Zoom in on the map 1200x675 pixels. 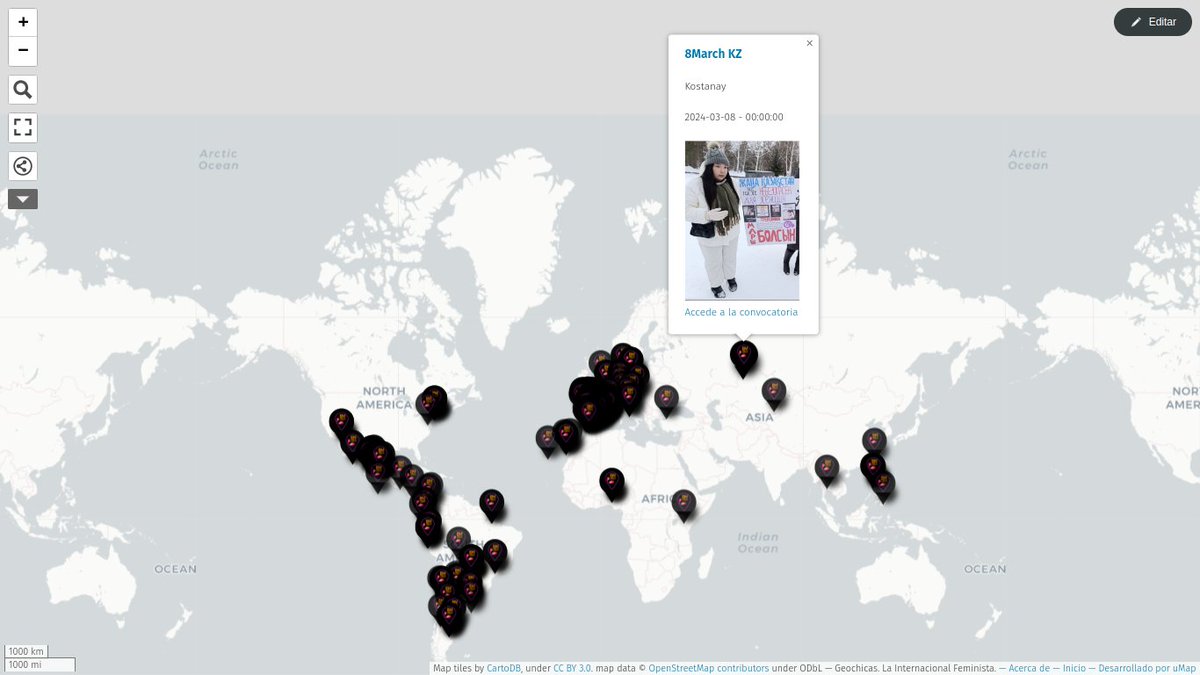22,22
